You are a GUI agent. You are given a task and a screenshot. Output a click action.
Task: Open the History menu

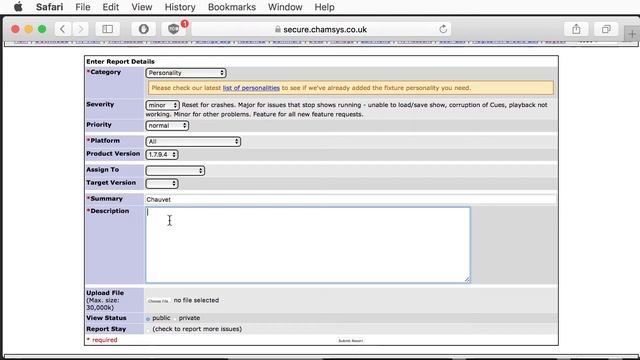pos(180,7)
